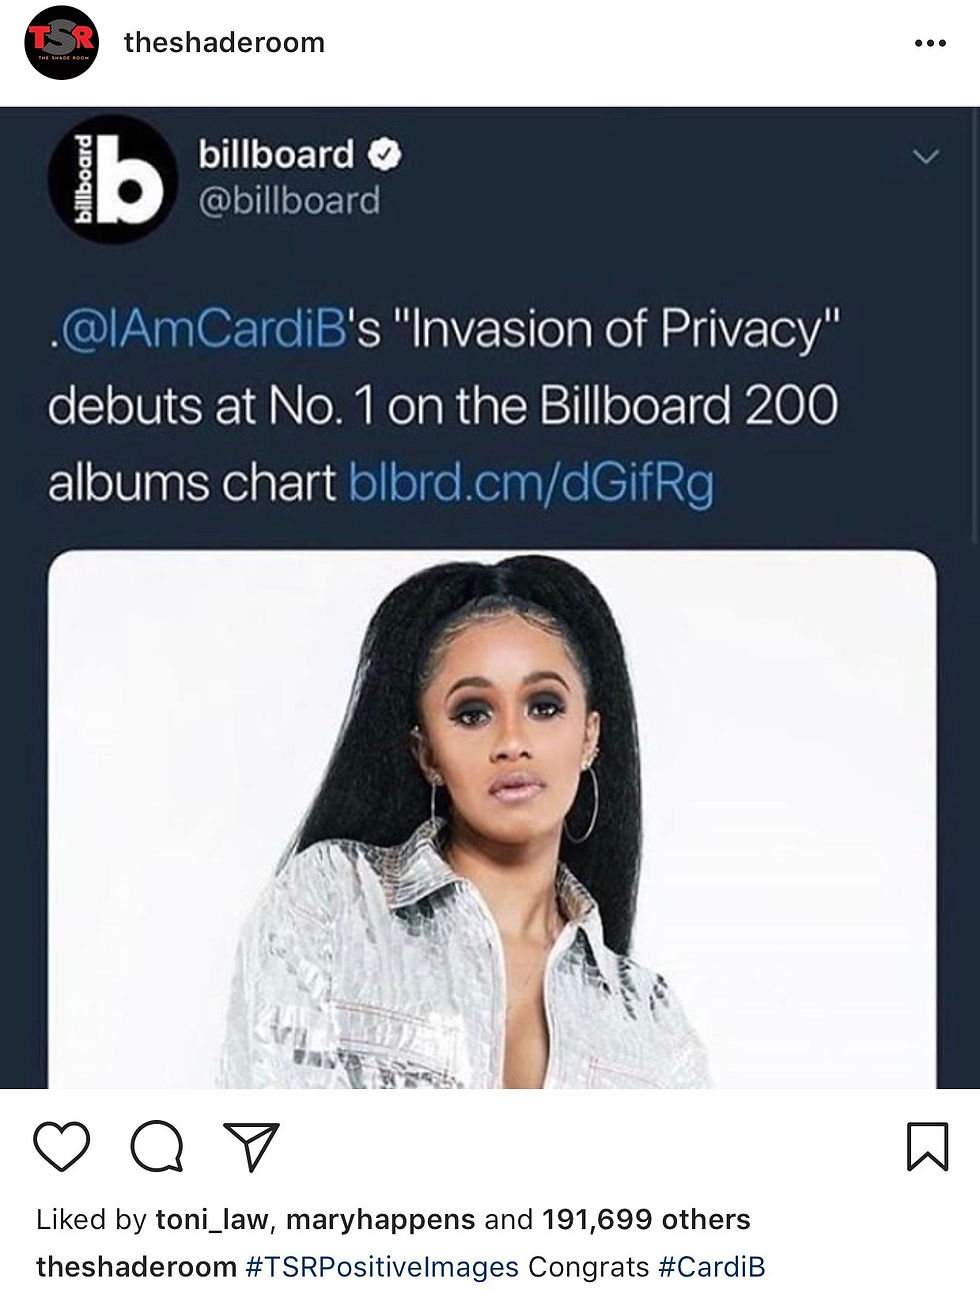The width and height of the screenshot is (980, 1290).
Task: Tap theshaderoom name in the caption
Action: (x=136, y=1267)
